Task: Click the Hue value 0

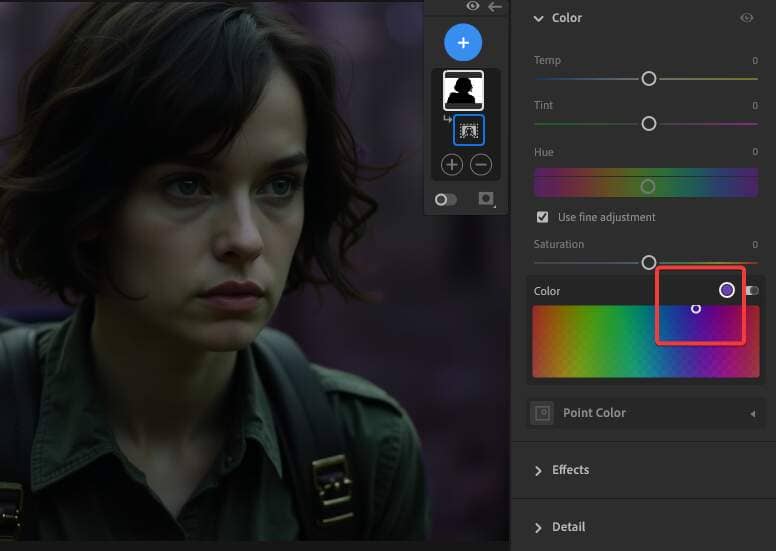Action: click(x=755, y=152)
